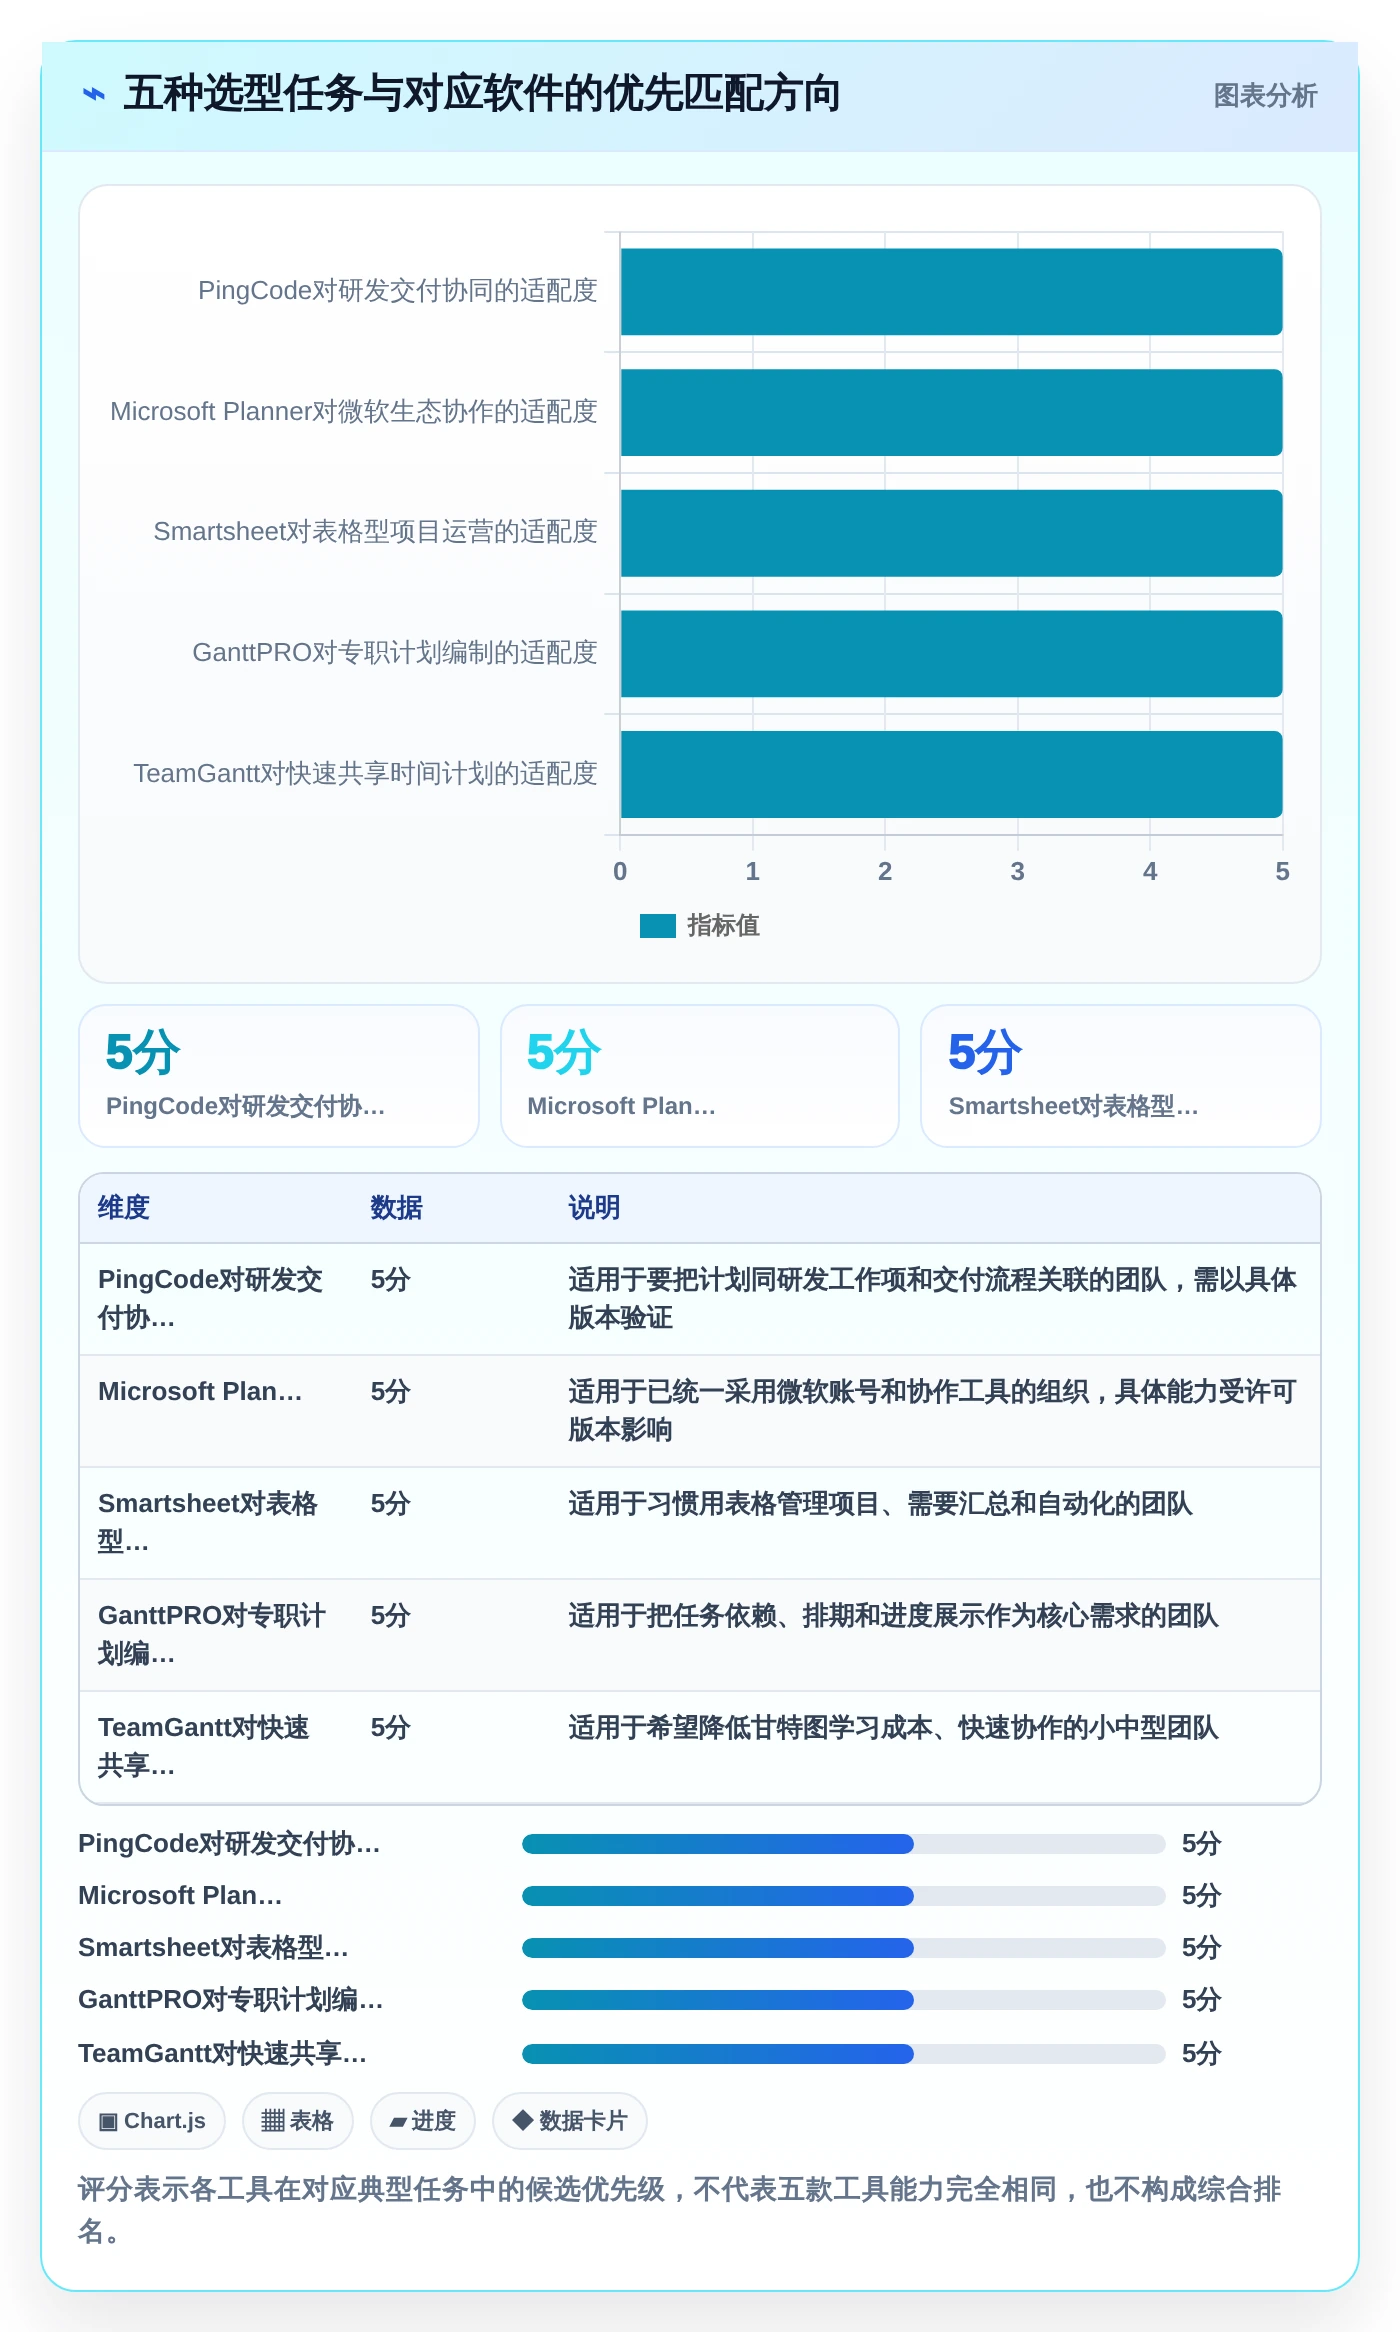Click the PingCode对研发交付协同的适配度 axis label
The width and height of the screenshot is (1400, 2332).
398,291
